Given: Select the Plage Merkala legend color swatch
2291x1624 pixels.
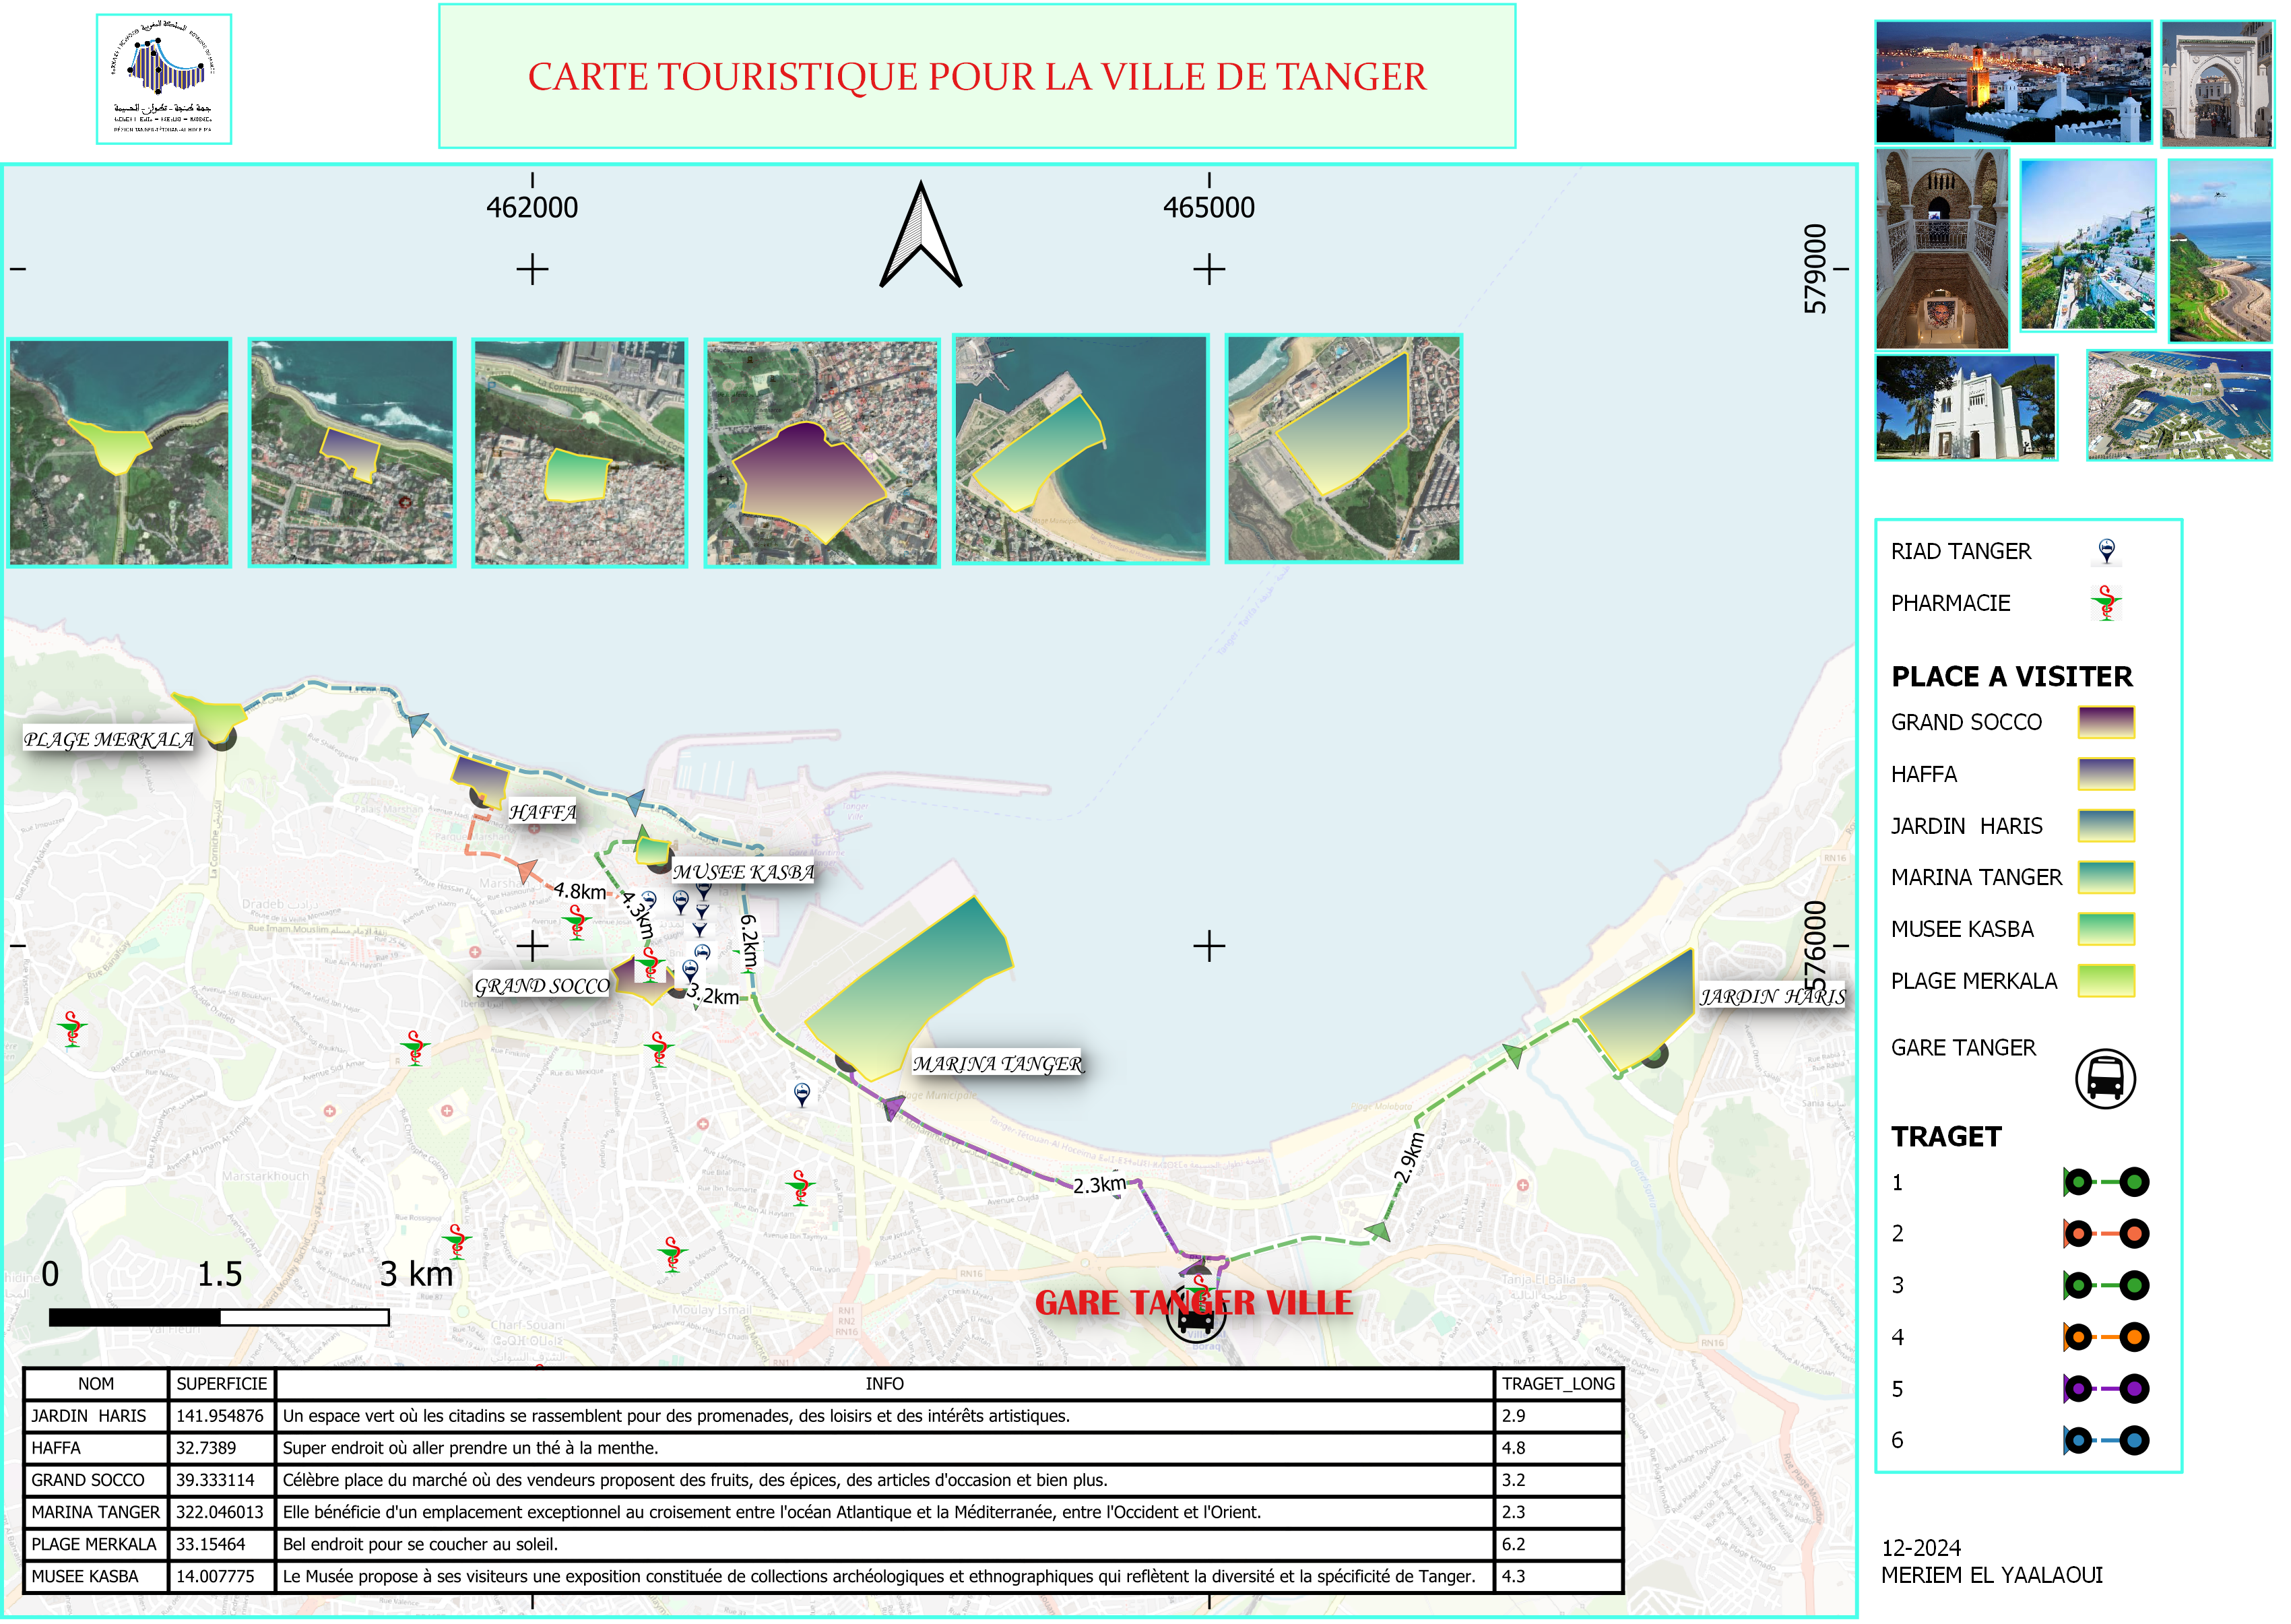Looking at the screenshot, I should [x=2107, y=982].
